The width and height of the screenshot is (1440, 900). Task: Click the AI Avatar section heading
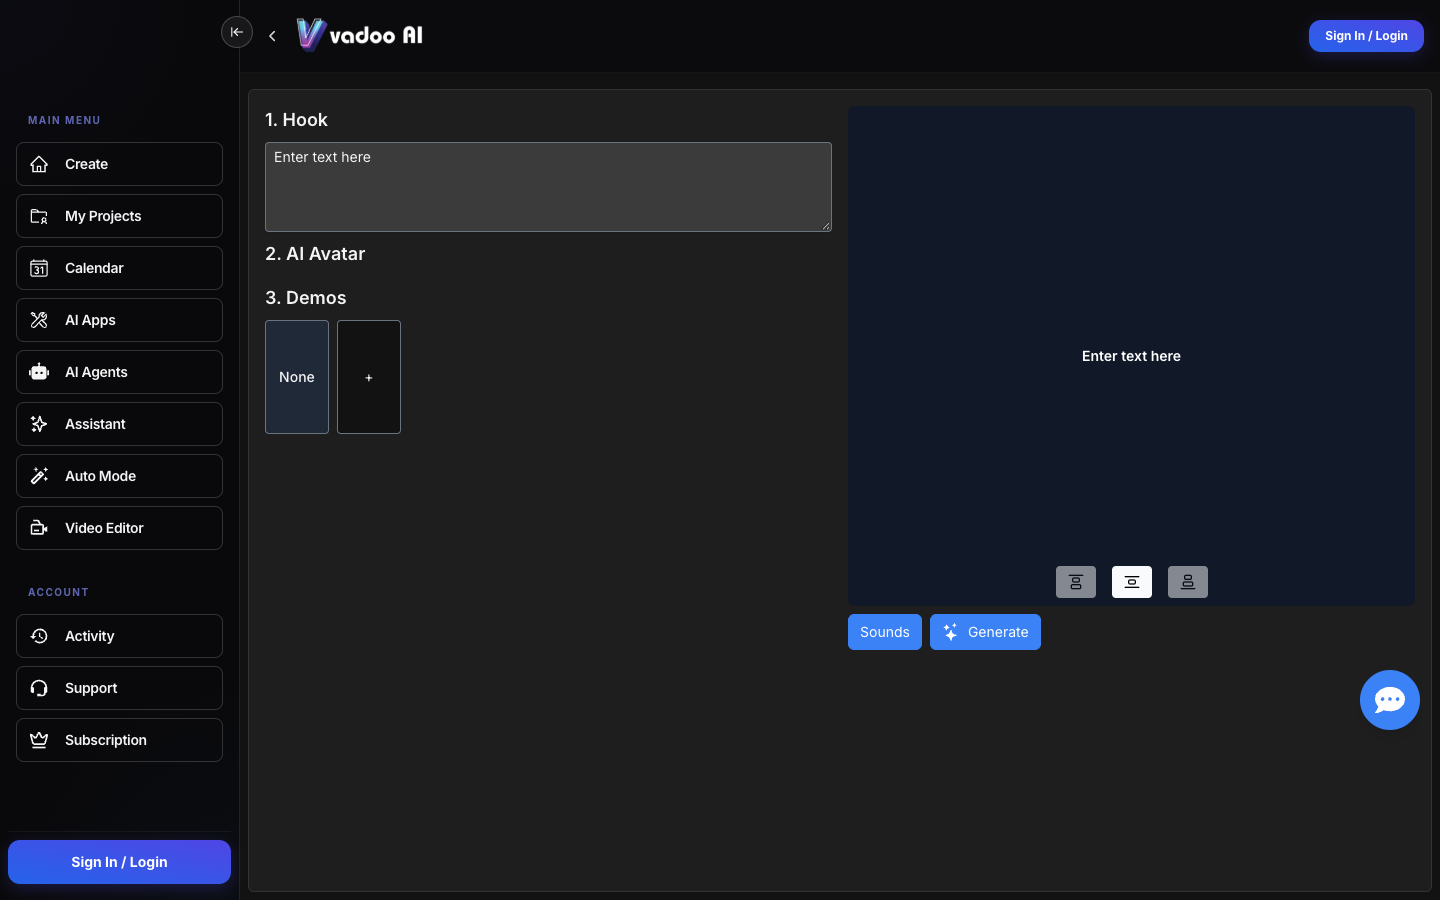pos(315,254)
